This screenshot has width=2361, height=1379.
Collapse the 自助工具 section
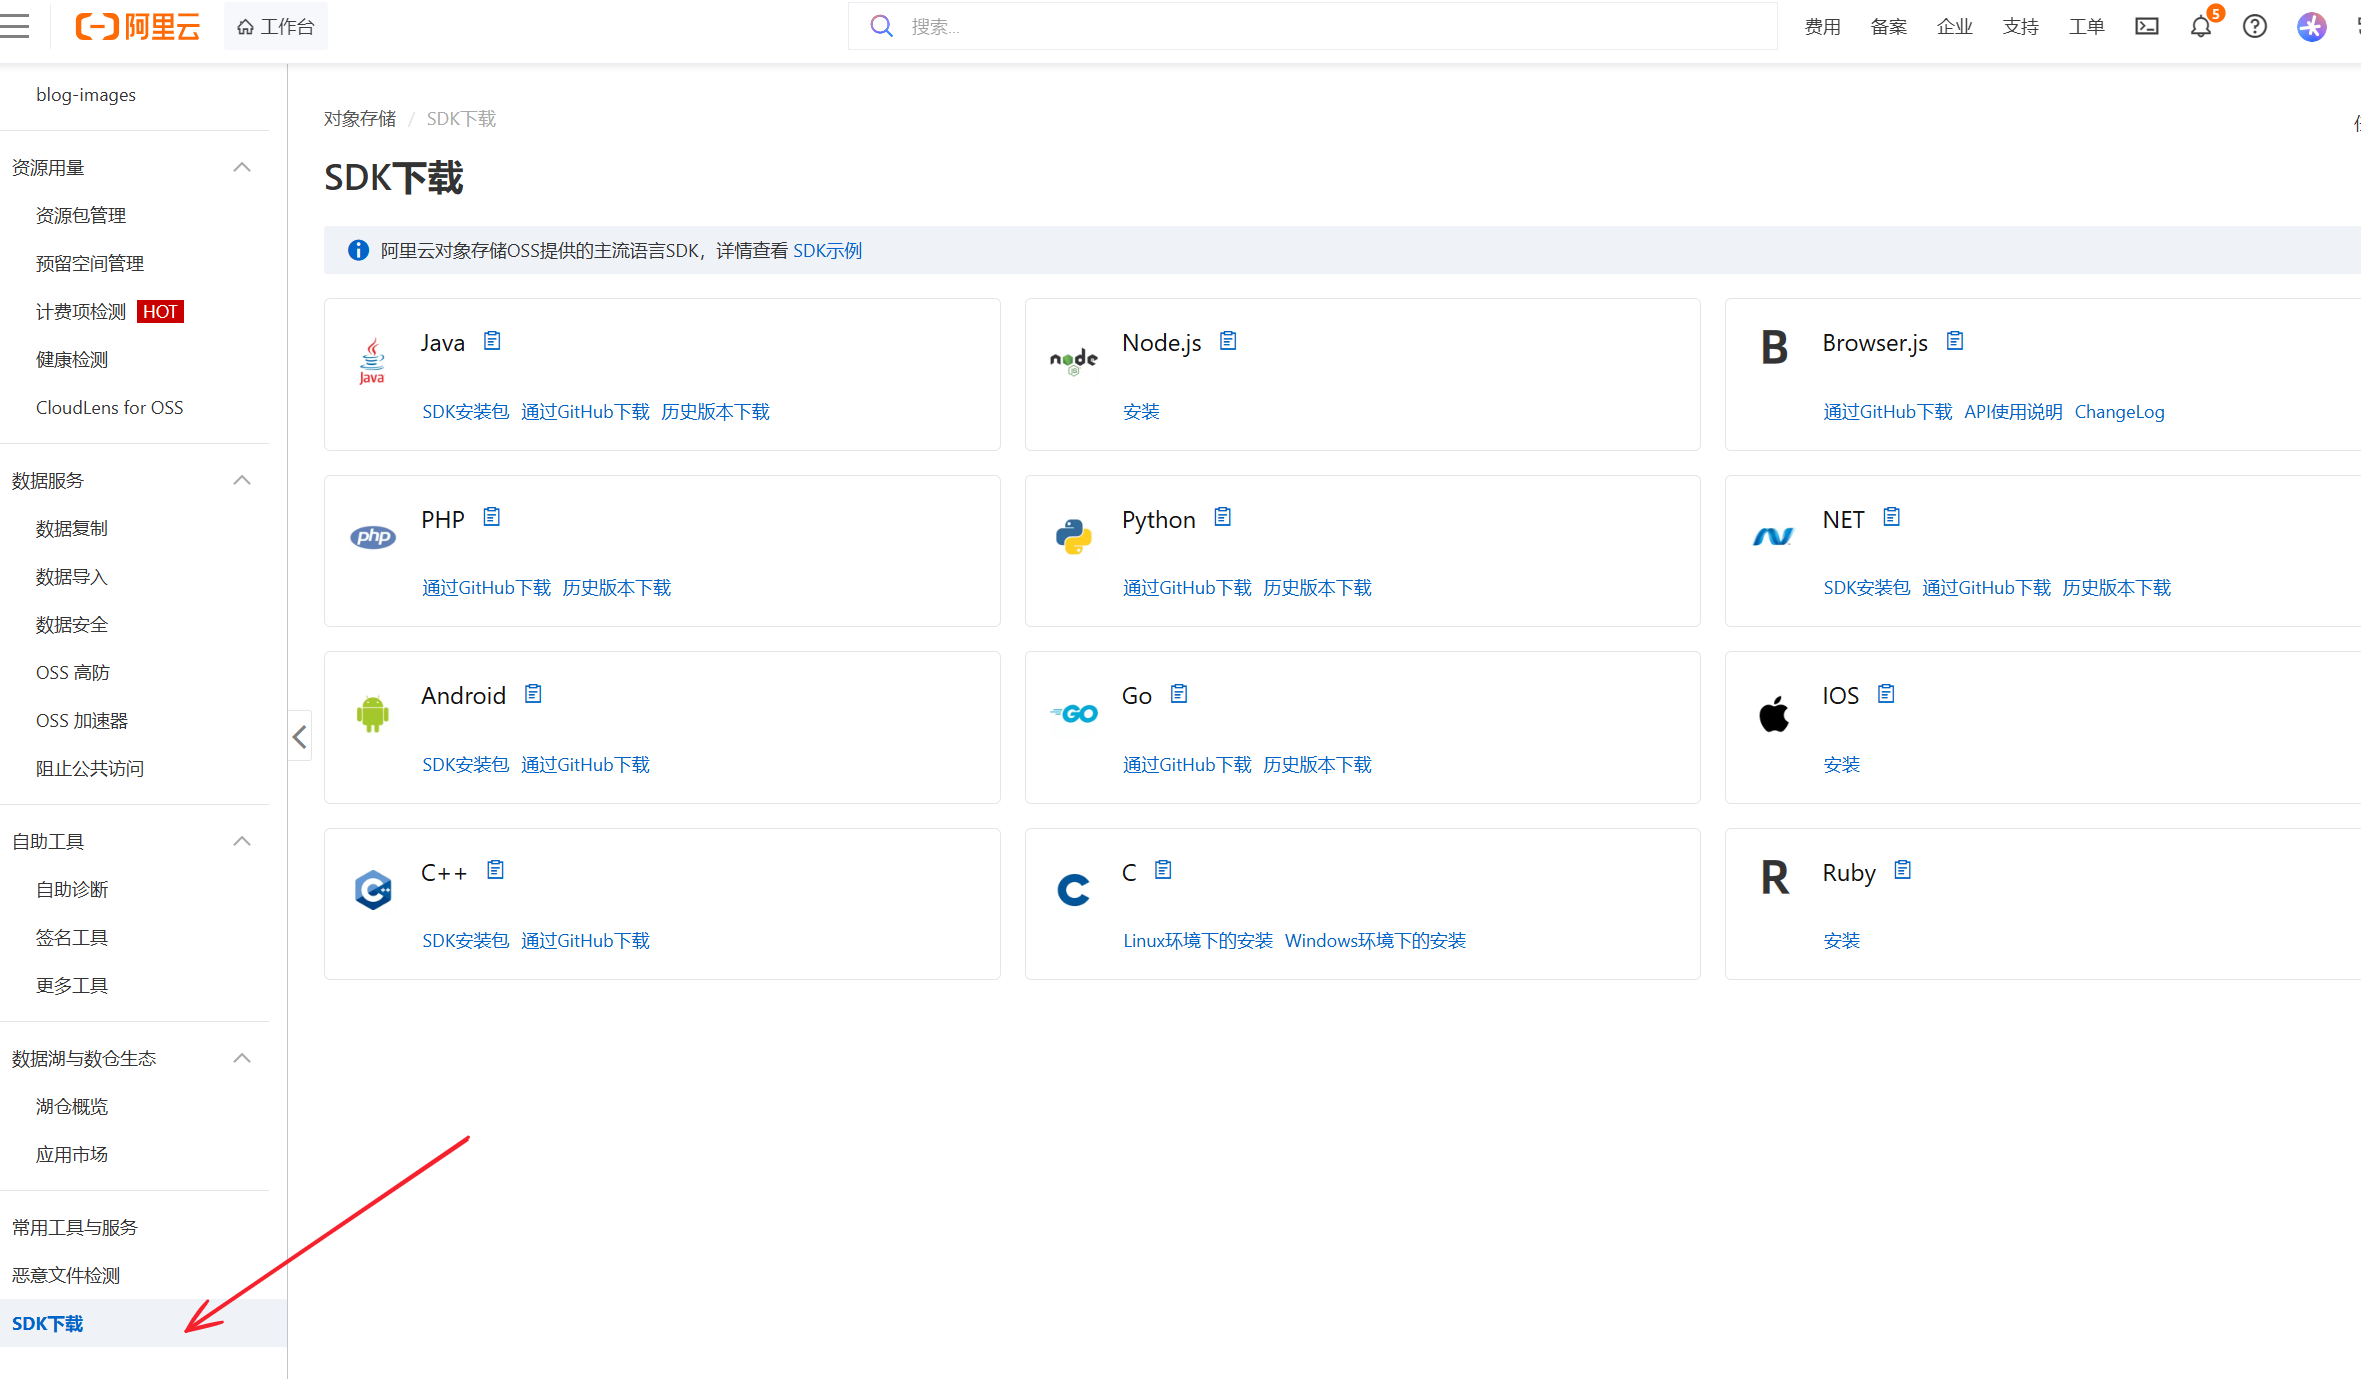click(x=242, y=842)
